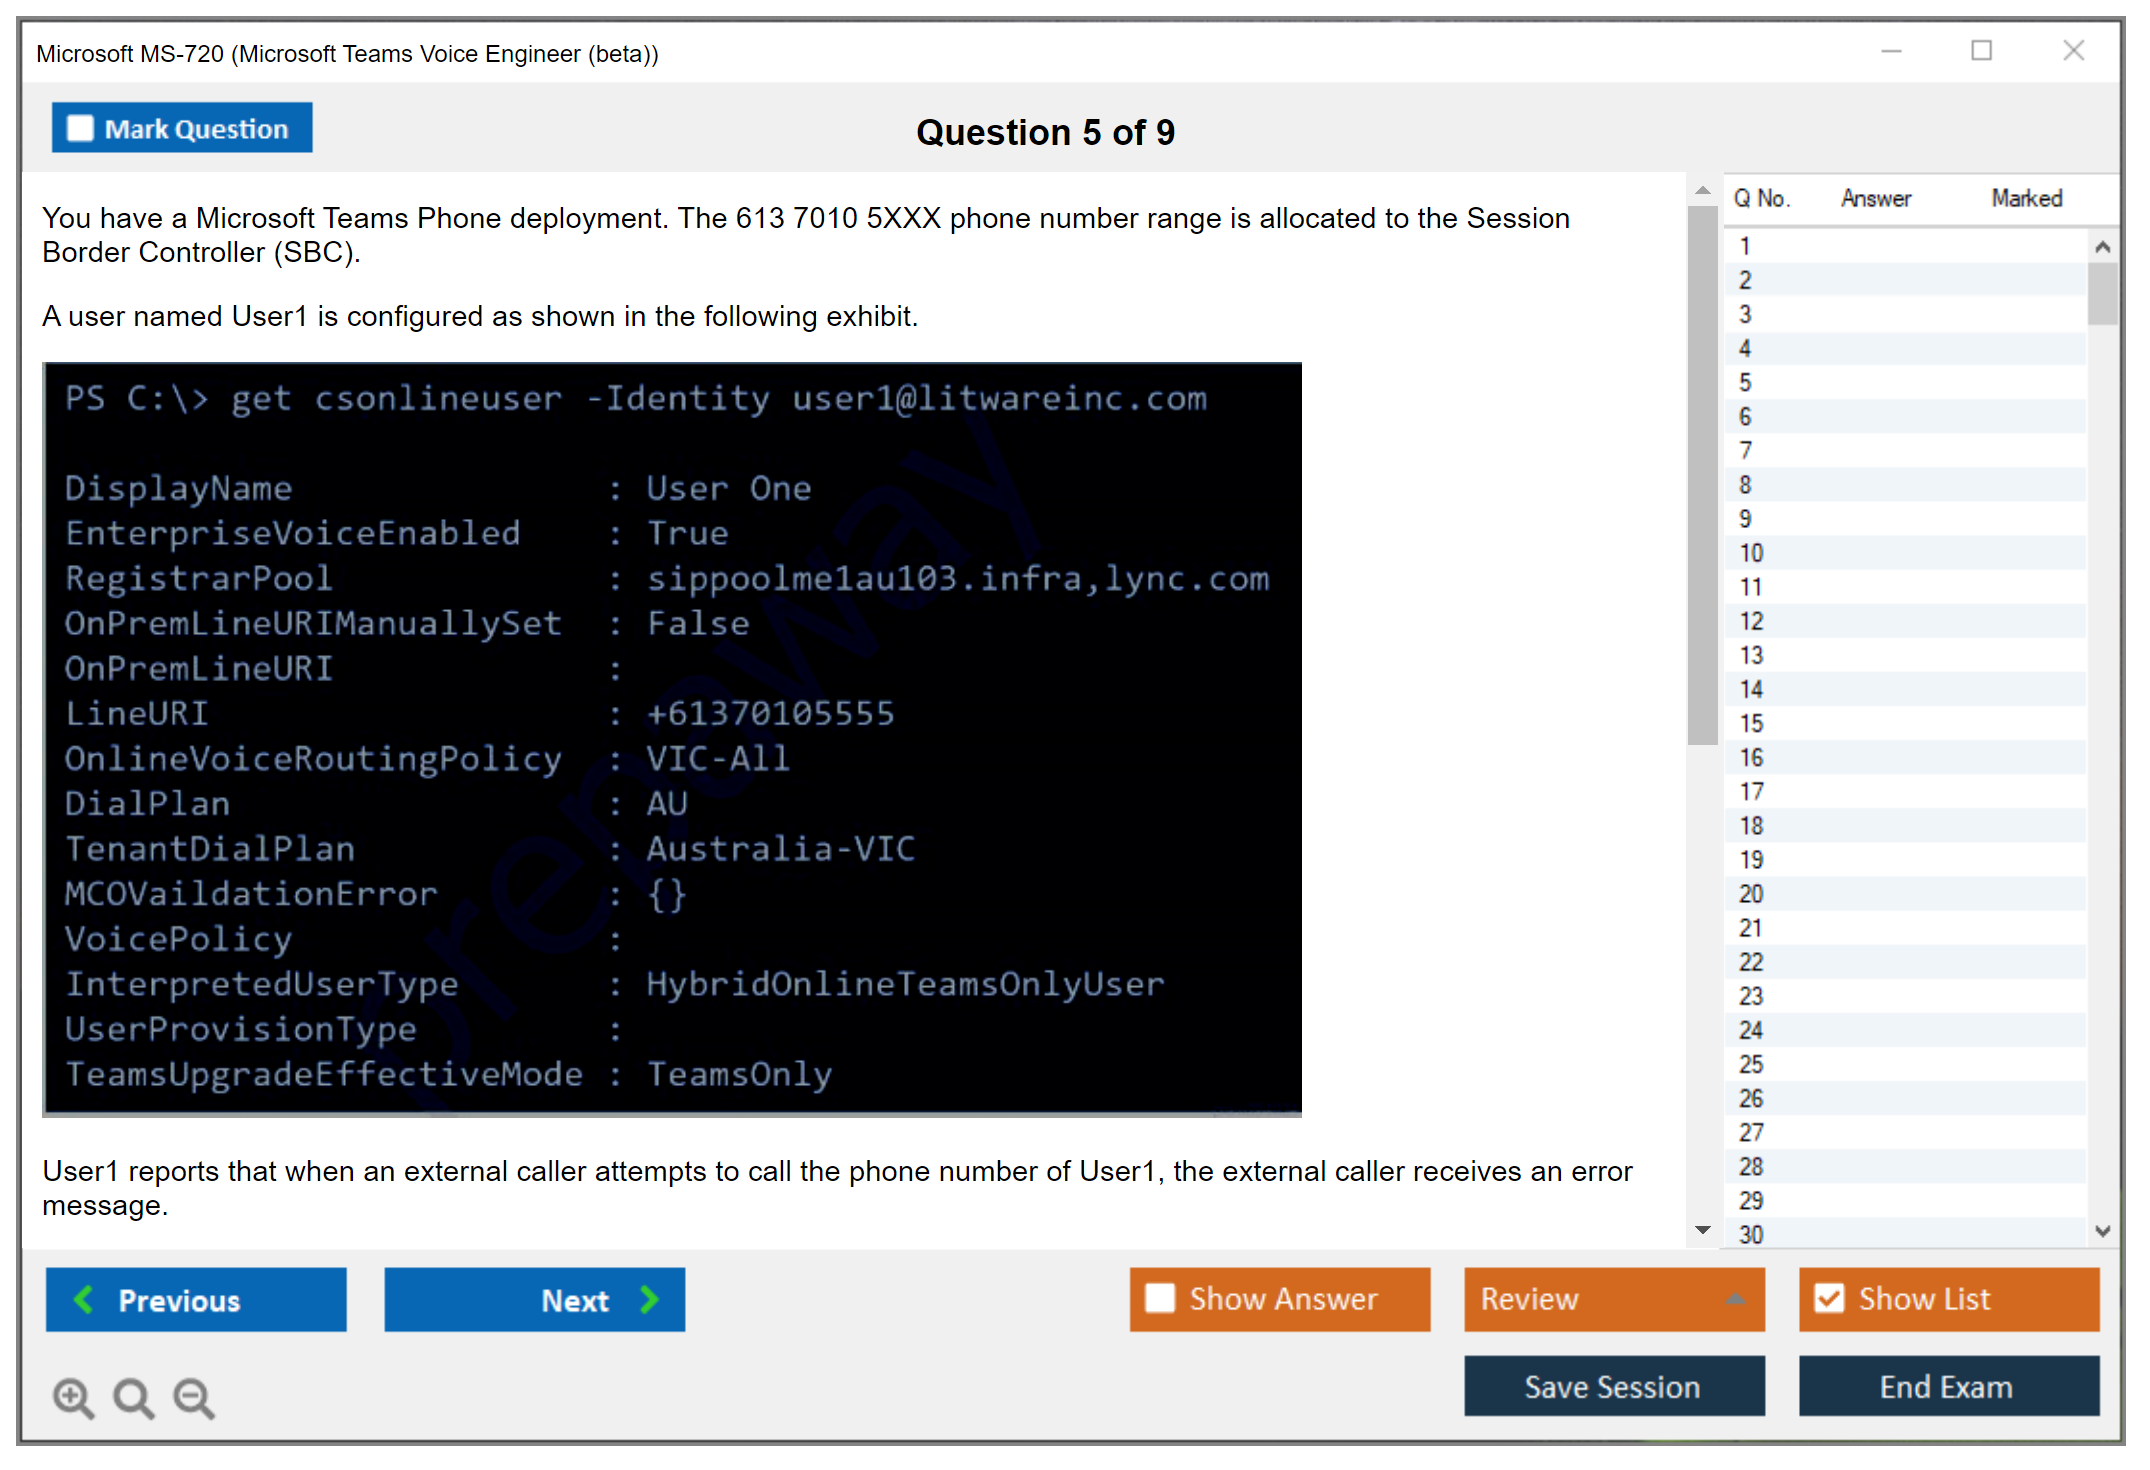The height and width of the screenshot is (1470, 2150).
Task: Click the question pane vertical scrollbar thumb
Action: (1702, 475)
